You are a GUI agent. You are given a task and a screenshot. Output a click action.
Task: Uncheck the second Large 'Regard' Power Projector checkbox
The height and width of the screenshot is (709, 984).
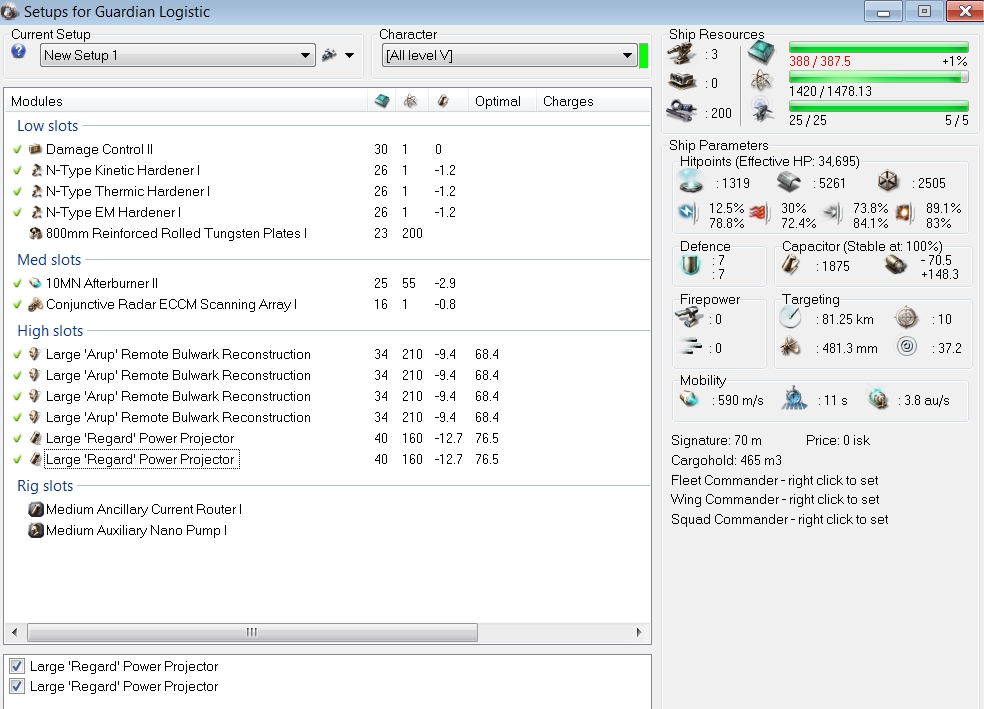click(x=17, y=686)
